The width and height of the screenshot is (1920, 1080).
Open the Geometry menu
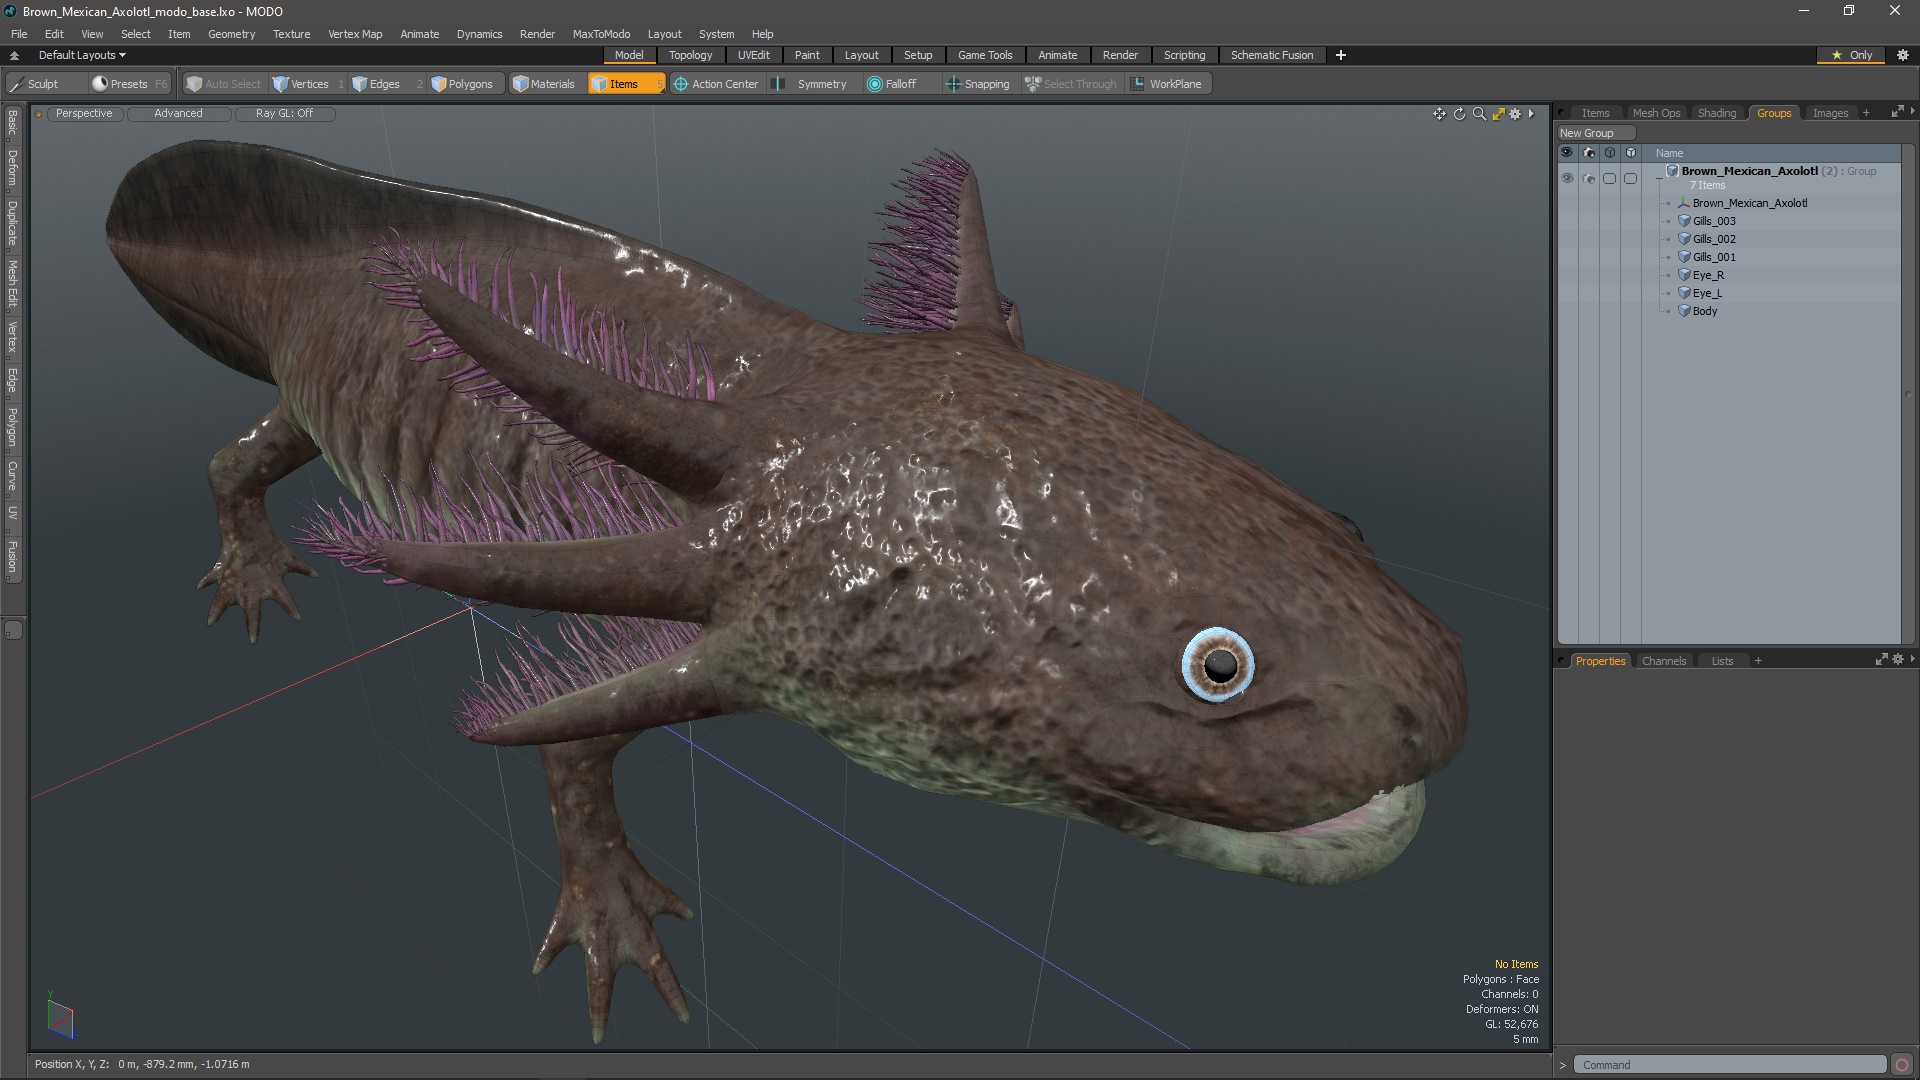click(231, 34)
